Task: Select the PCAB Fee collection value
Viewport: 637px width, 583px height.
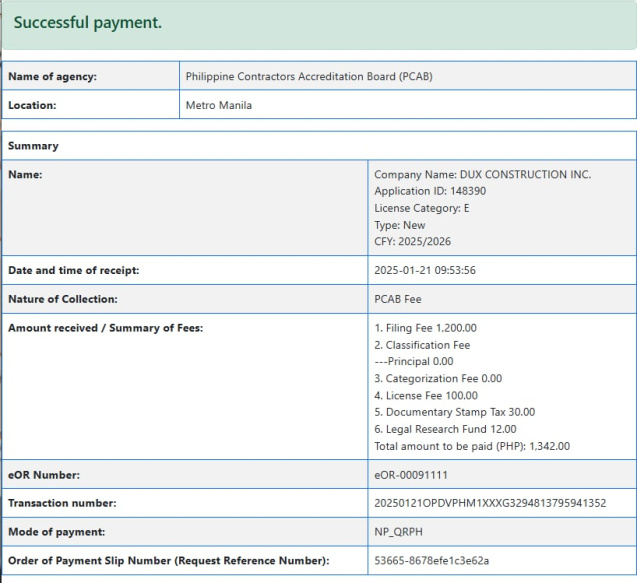Action: (x=398, y=299)
